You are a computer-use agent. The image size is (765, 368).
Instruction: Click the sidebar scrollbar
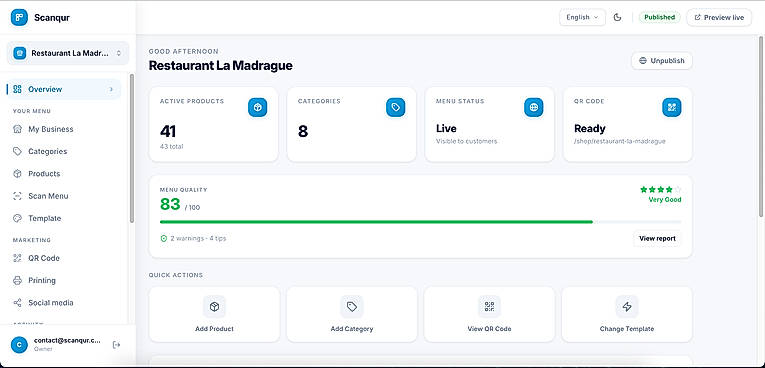click(x=132, y=148)
